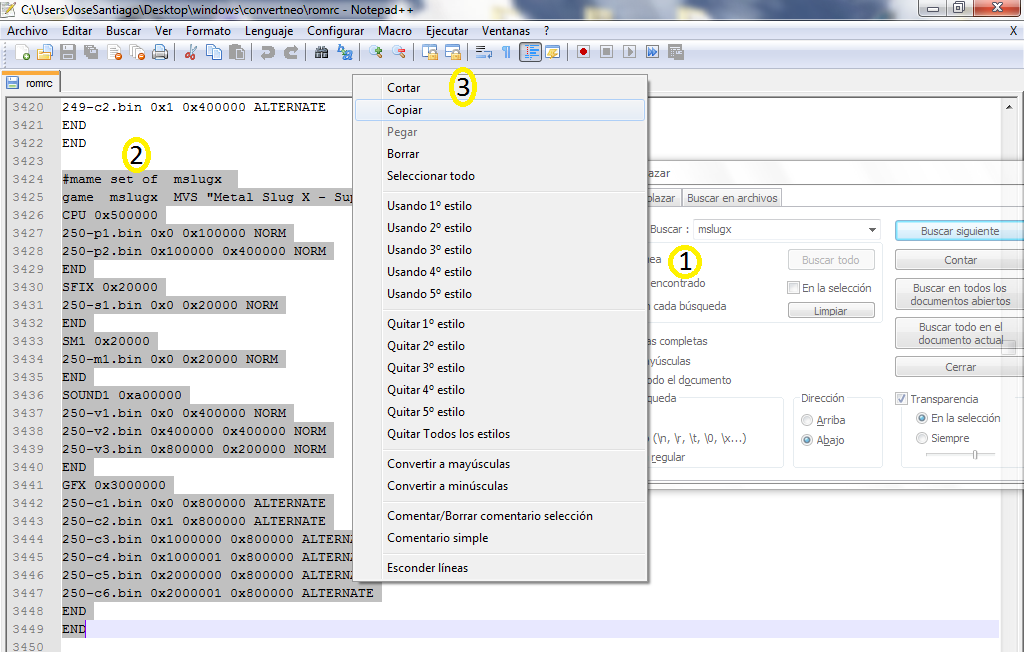Stop macro recording toolbar icon
The image size is (1024, 652).
click(x=606, y=52)
